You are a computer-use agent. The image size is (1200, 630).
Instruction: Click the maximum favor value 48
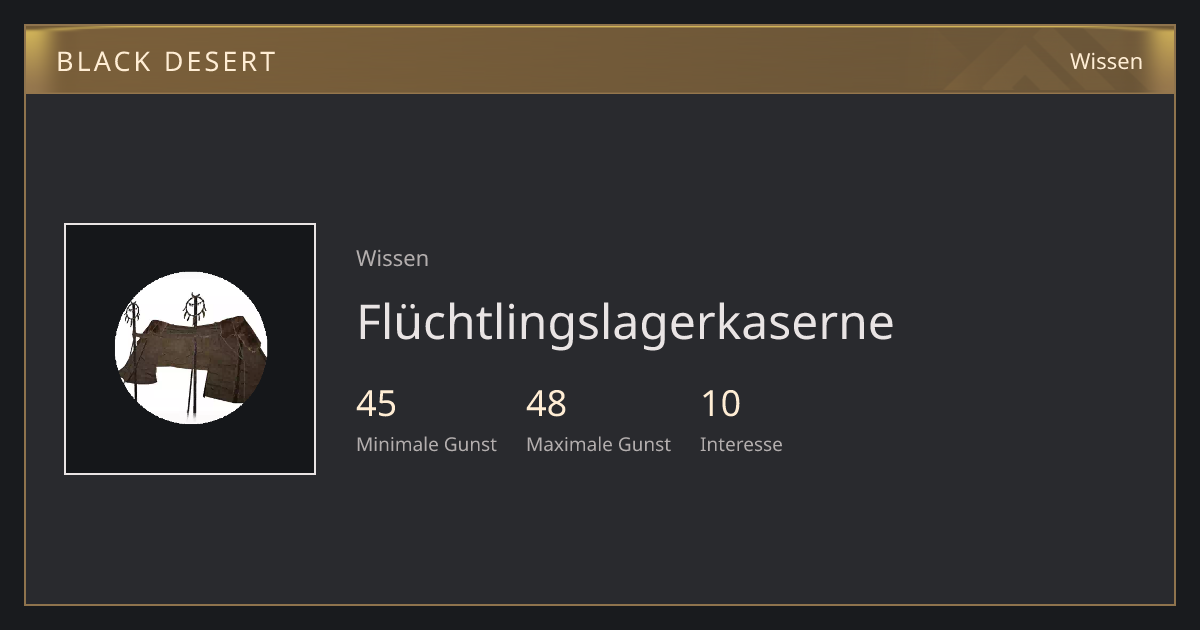click(546, 404)
